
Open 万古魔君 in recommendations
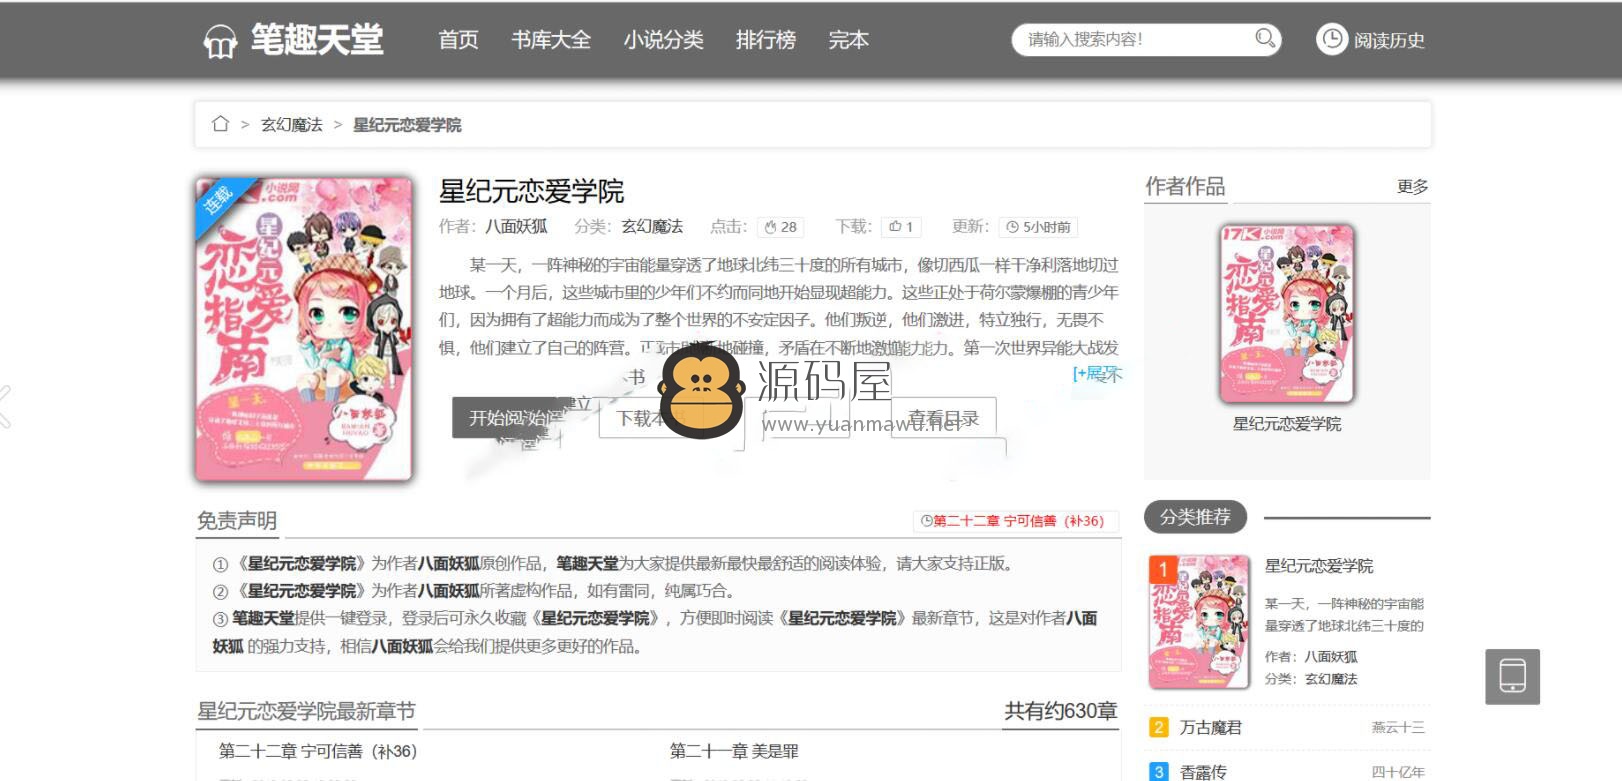[x=1210, y=728]
